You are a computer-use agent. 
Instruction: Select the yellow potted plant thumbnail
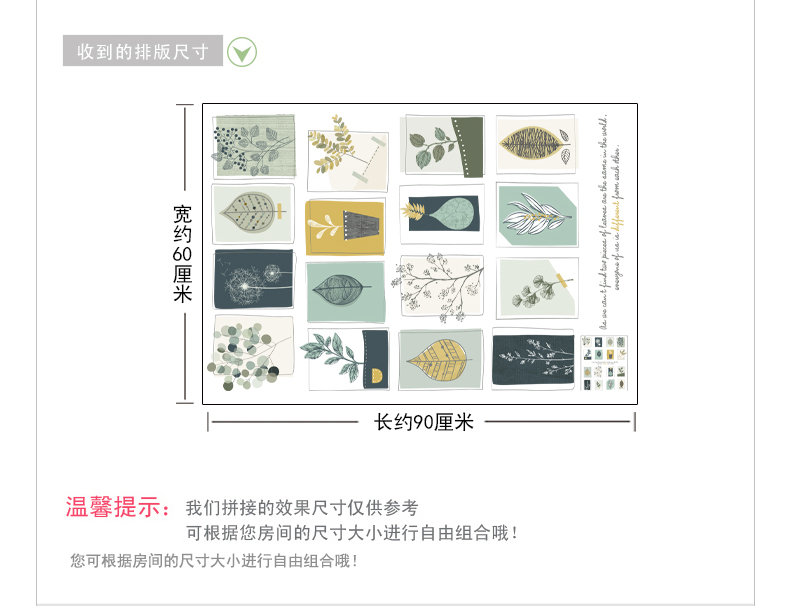click(x=346, y=227)
